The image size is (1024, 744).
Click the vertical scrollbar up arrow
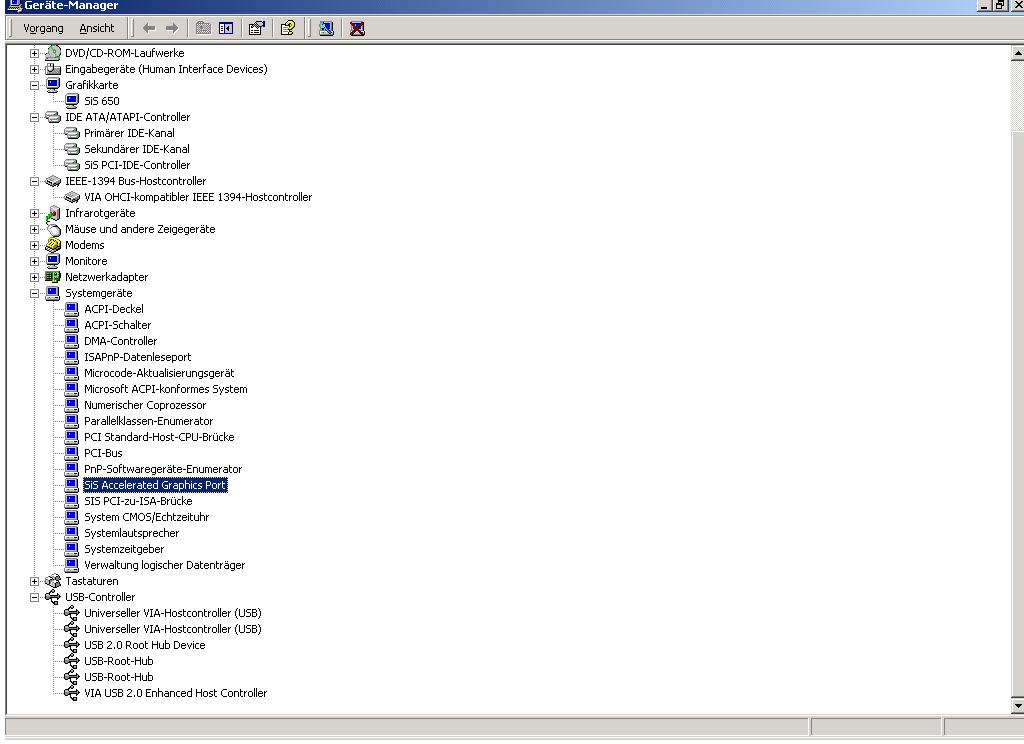click(1017, 54)
